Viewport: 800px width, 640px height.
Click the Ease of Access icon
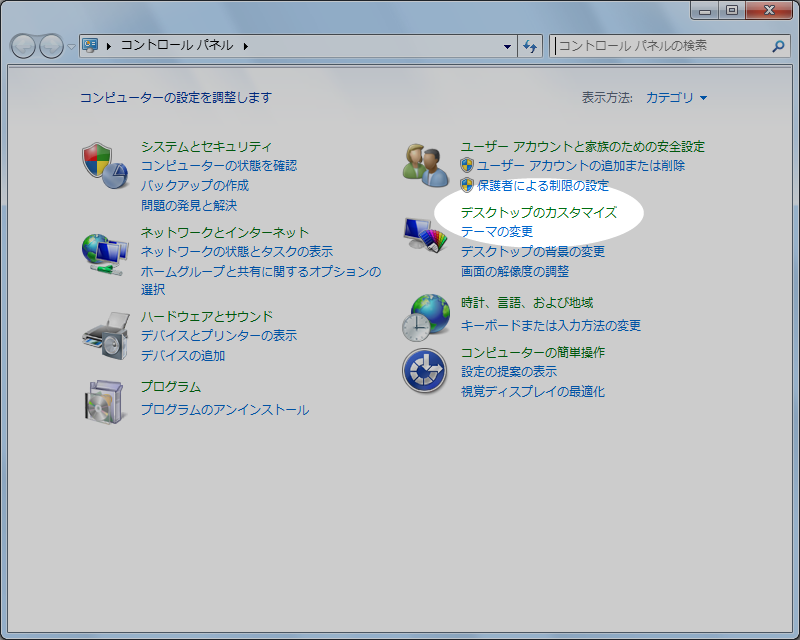coord(424,371)
